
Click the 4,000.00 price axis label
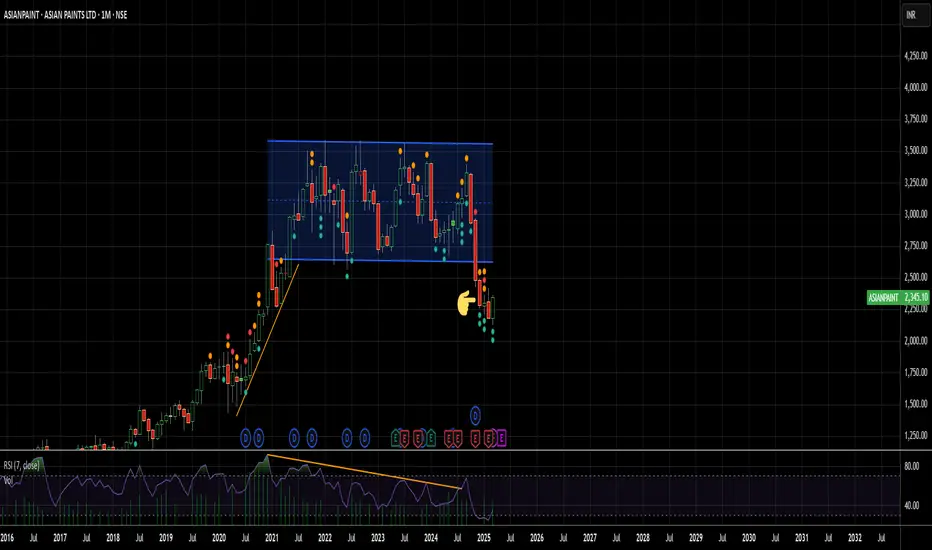tap(915, 87)
